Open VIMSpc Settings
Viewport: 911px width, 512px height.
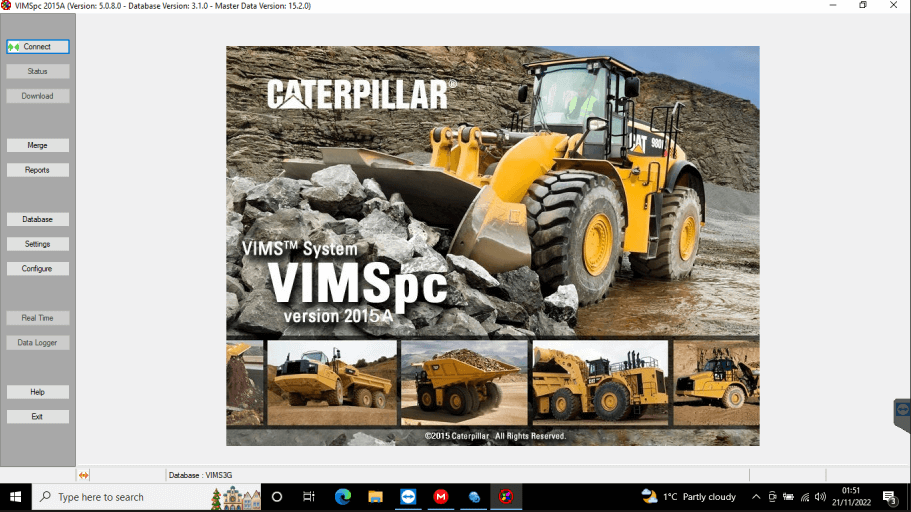[x=38, y=244]
